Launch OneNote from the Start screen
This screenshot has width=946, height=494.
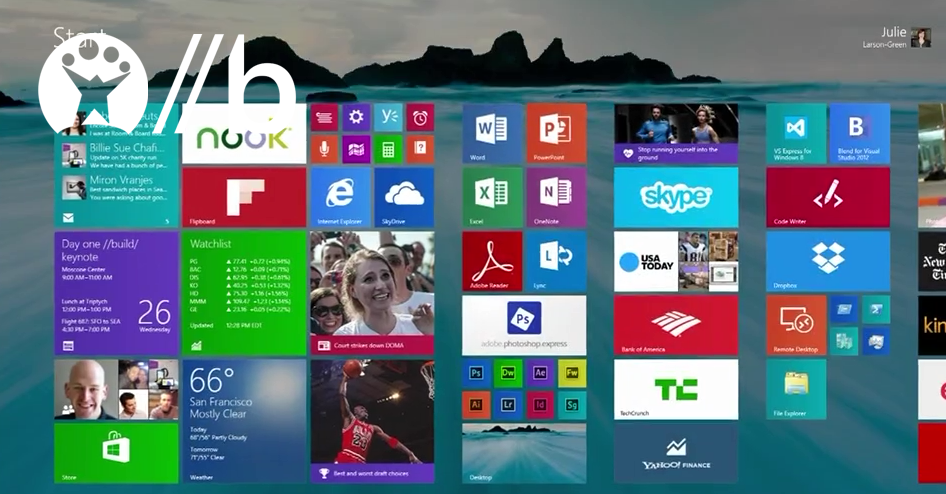coord(556,197)
